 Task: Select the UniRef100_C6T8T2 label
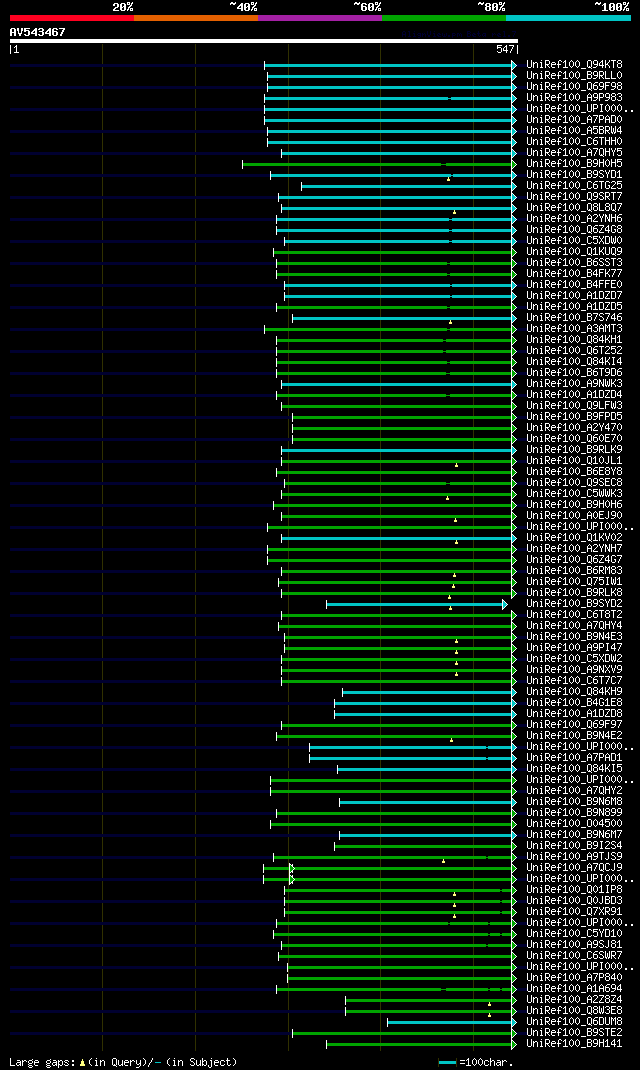tap(574, 615)
